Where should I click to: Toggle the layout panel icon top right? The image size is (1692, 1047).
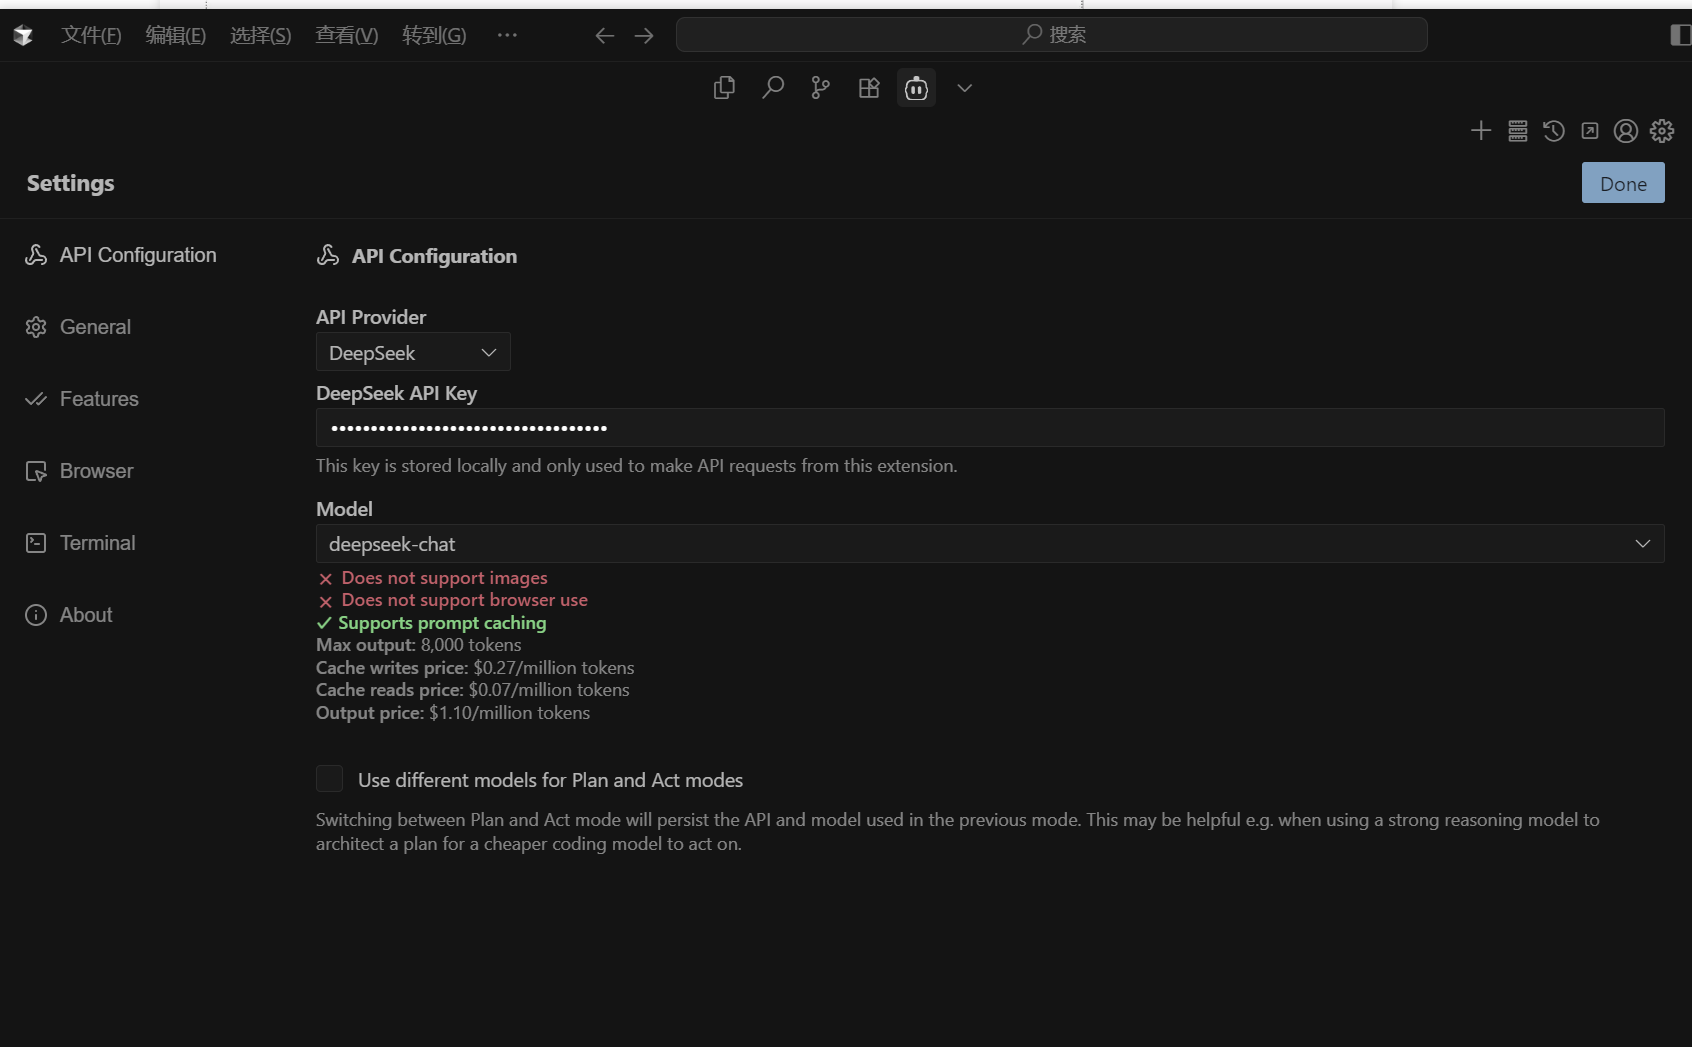(x=1680, y=35)
